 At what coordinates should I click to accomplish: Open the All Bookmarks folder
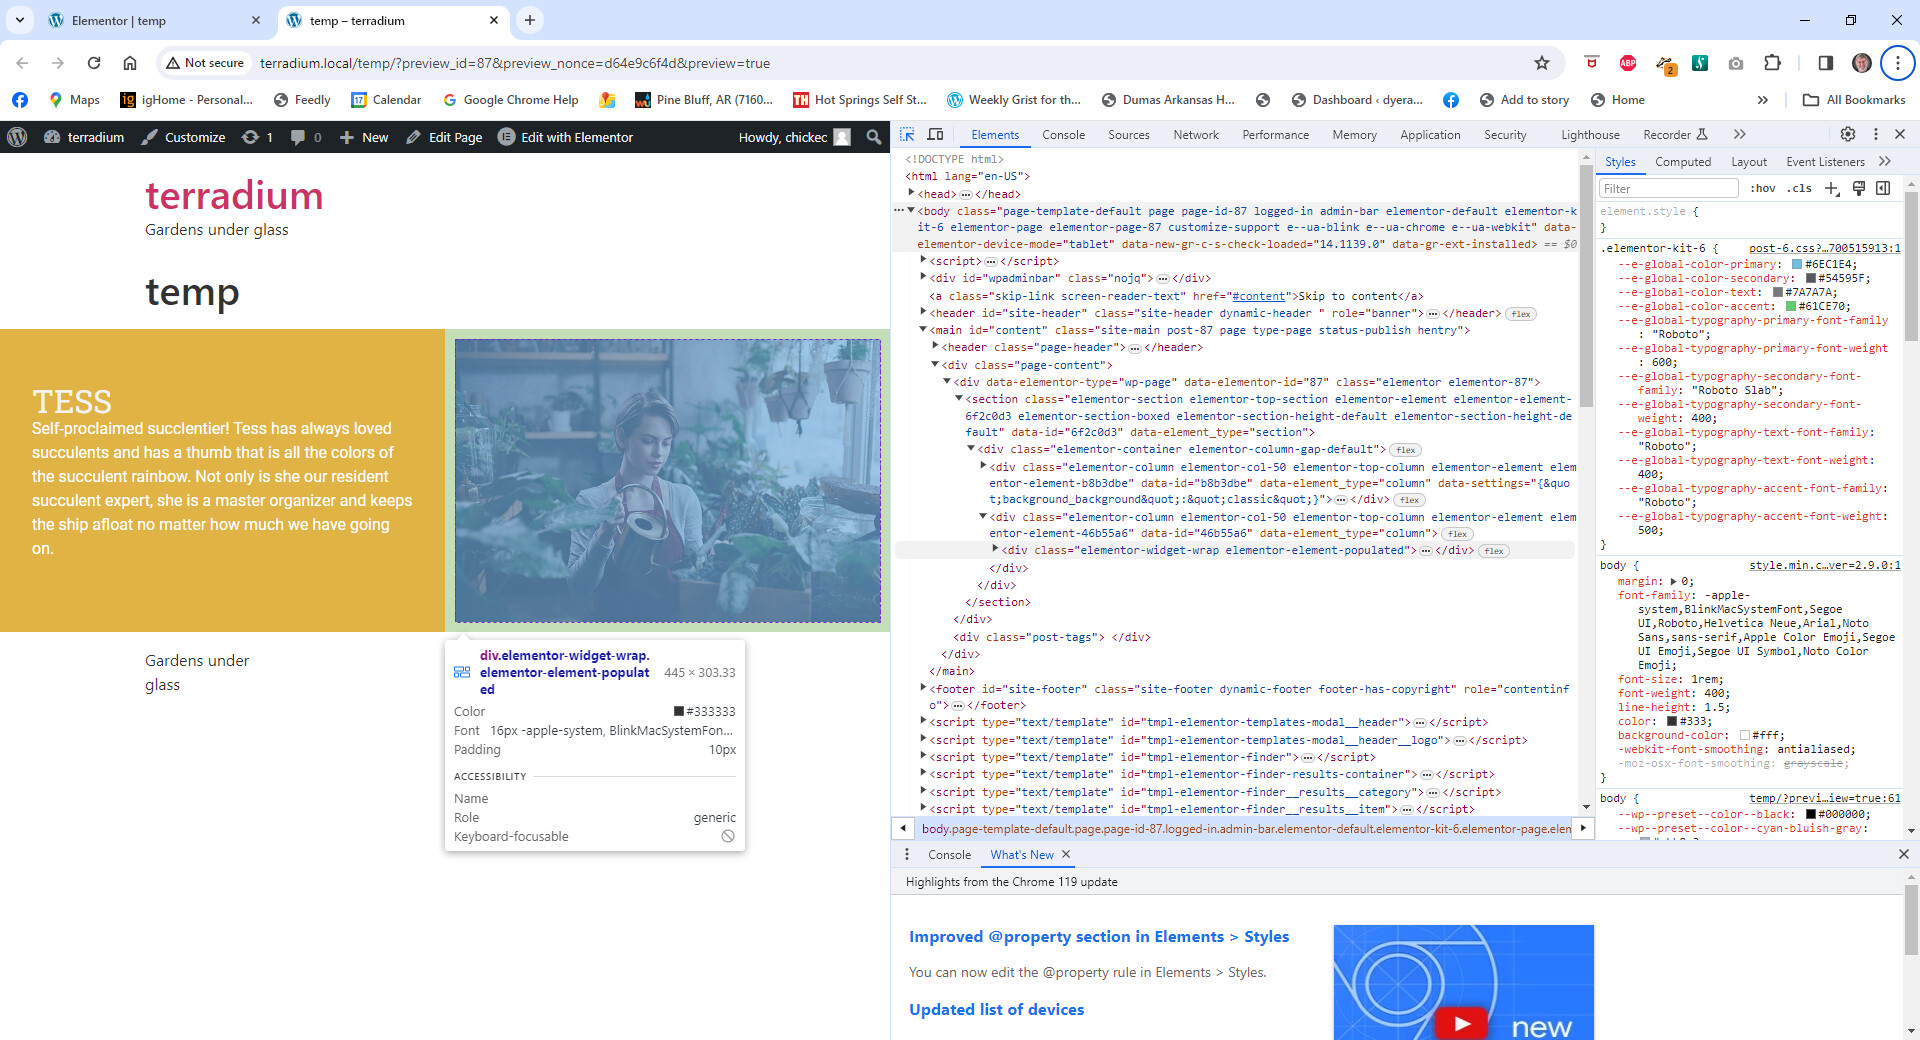[x=1855, y=100]
